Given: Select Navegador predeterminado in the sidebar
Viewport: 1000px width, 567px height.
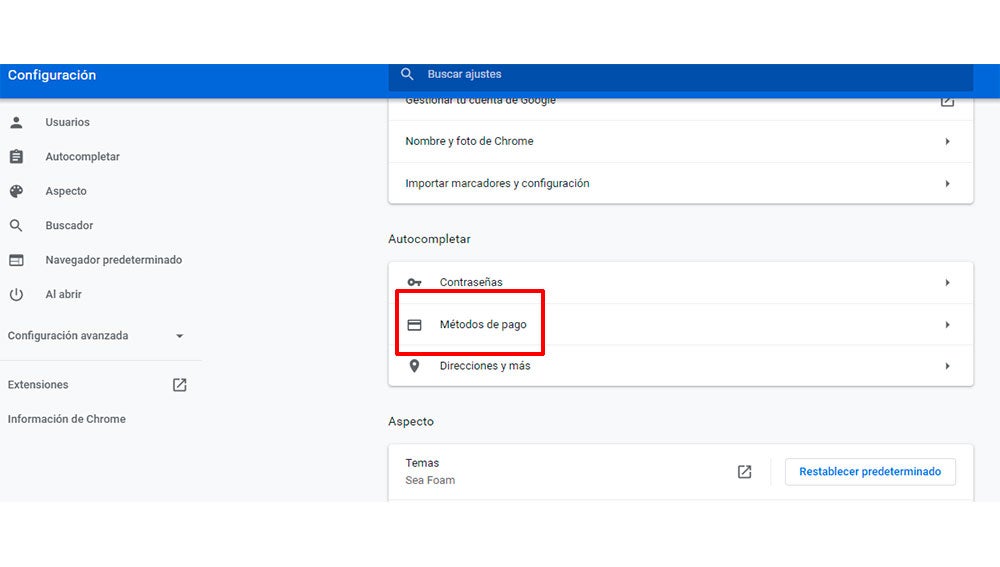Looking at the screenshot, I should coord(114,260).
